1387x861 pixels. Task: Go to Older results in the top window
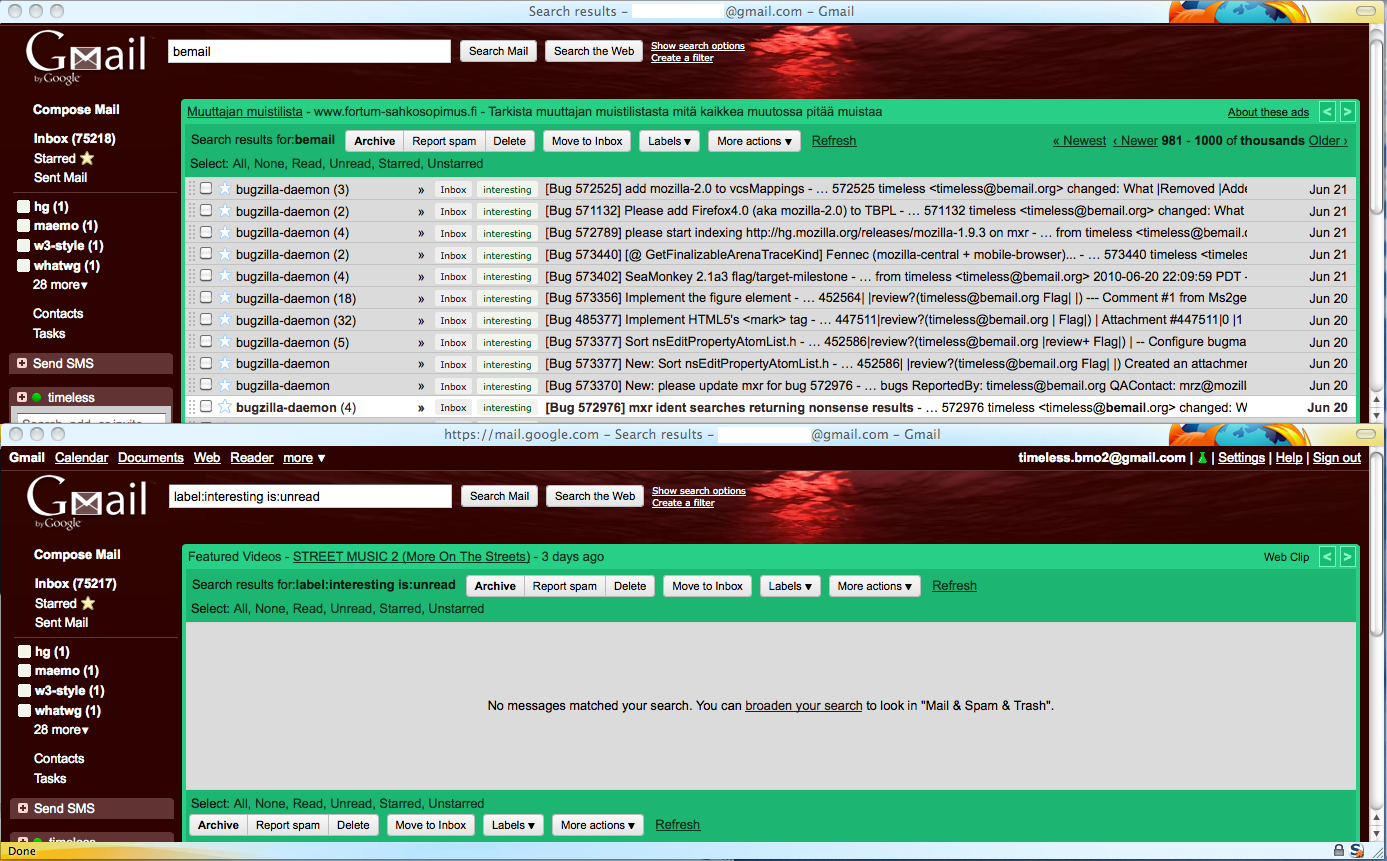1328,141
